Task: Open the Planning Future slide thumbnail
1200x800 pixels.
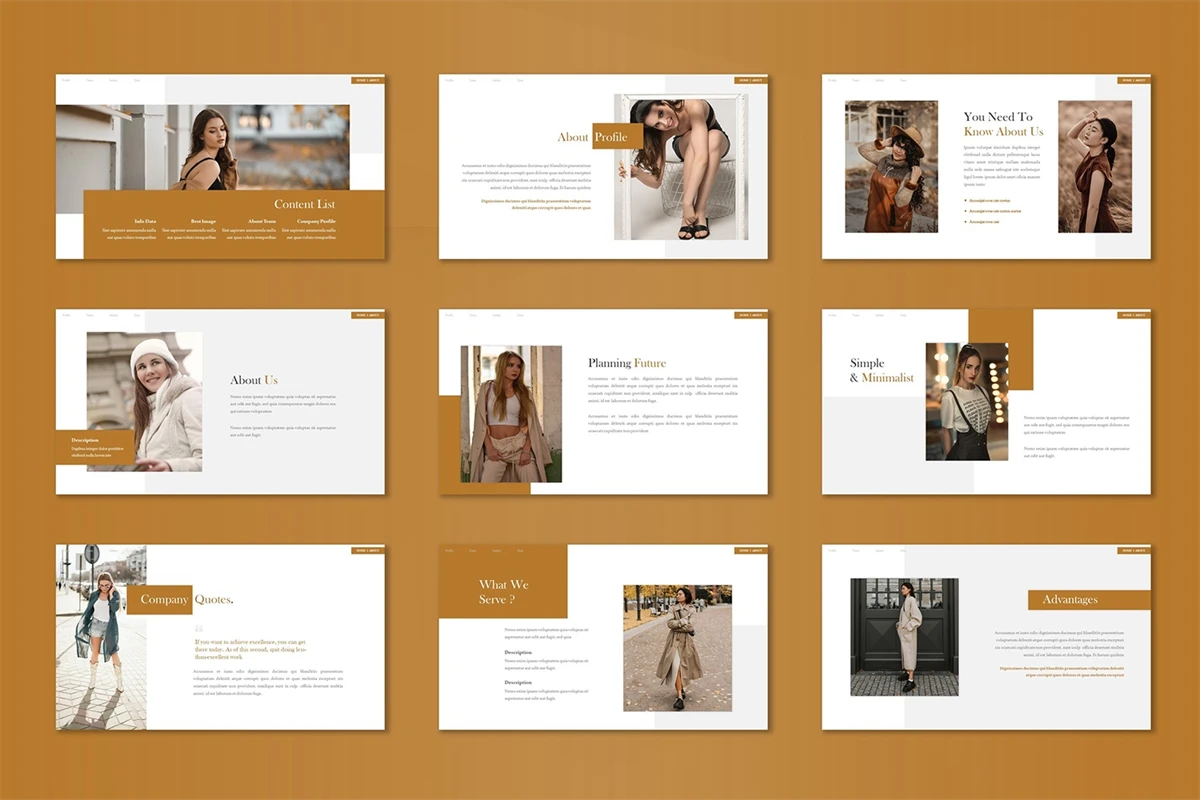Action: (x=603, y=402)
